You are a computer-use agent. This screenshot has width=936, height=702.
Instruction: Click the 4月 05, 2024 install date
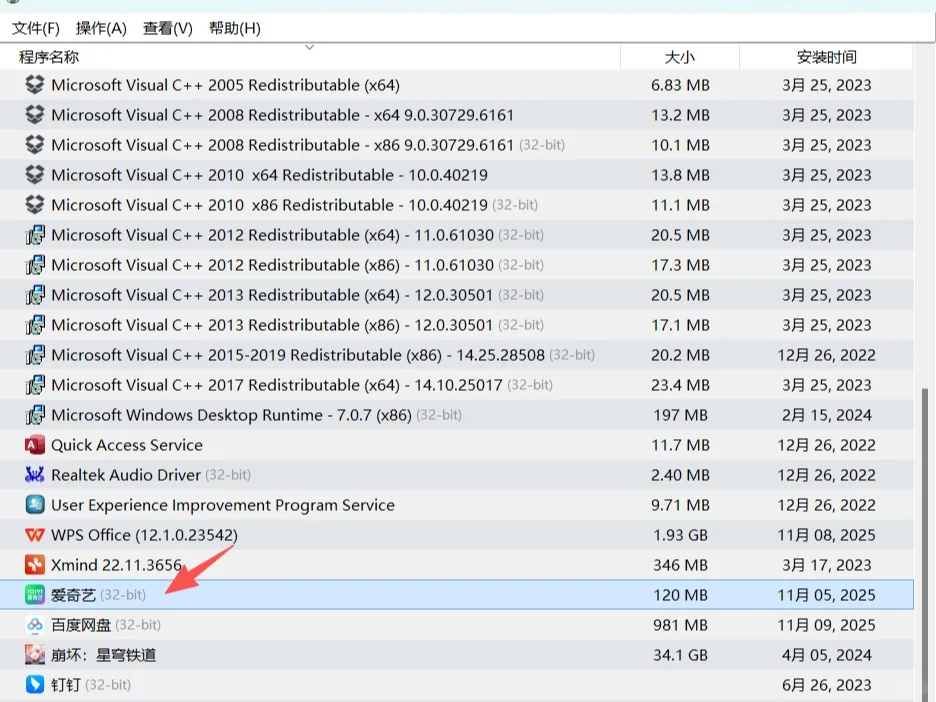[x=826, y=655]
